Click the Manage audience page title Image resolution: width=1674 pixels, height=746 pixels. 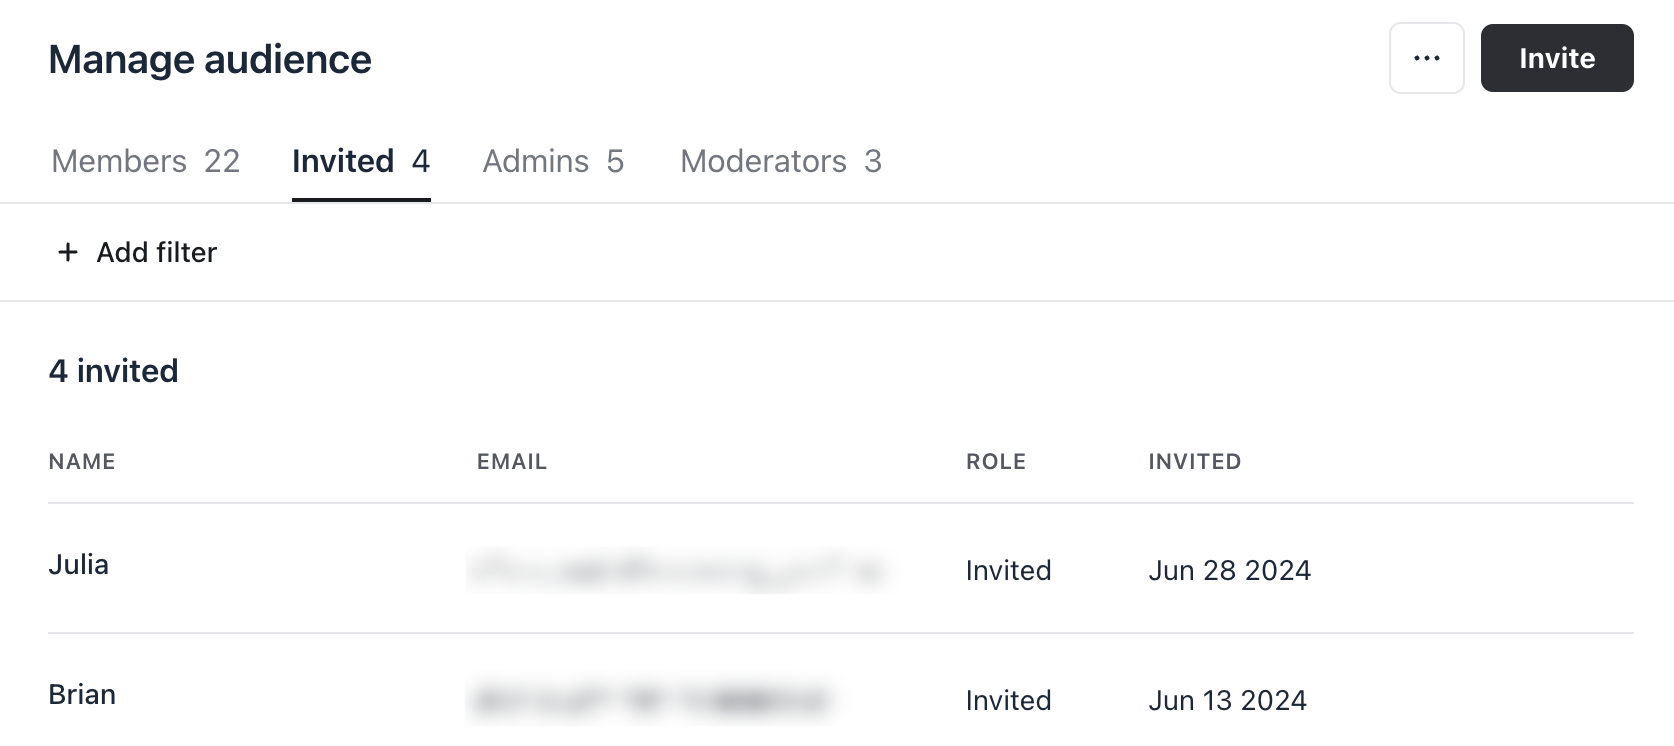click(x=210, y=58)
